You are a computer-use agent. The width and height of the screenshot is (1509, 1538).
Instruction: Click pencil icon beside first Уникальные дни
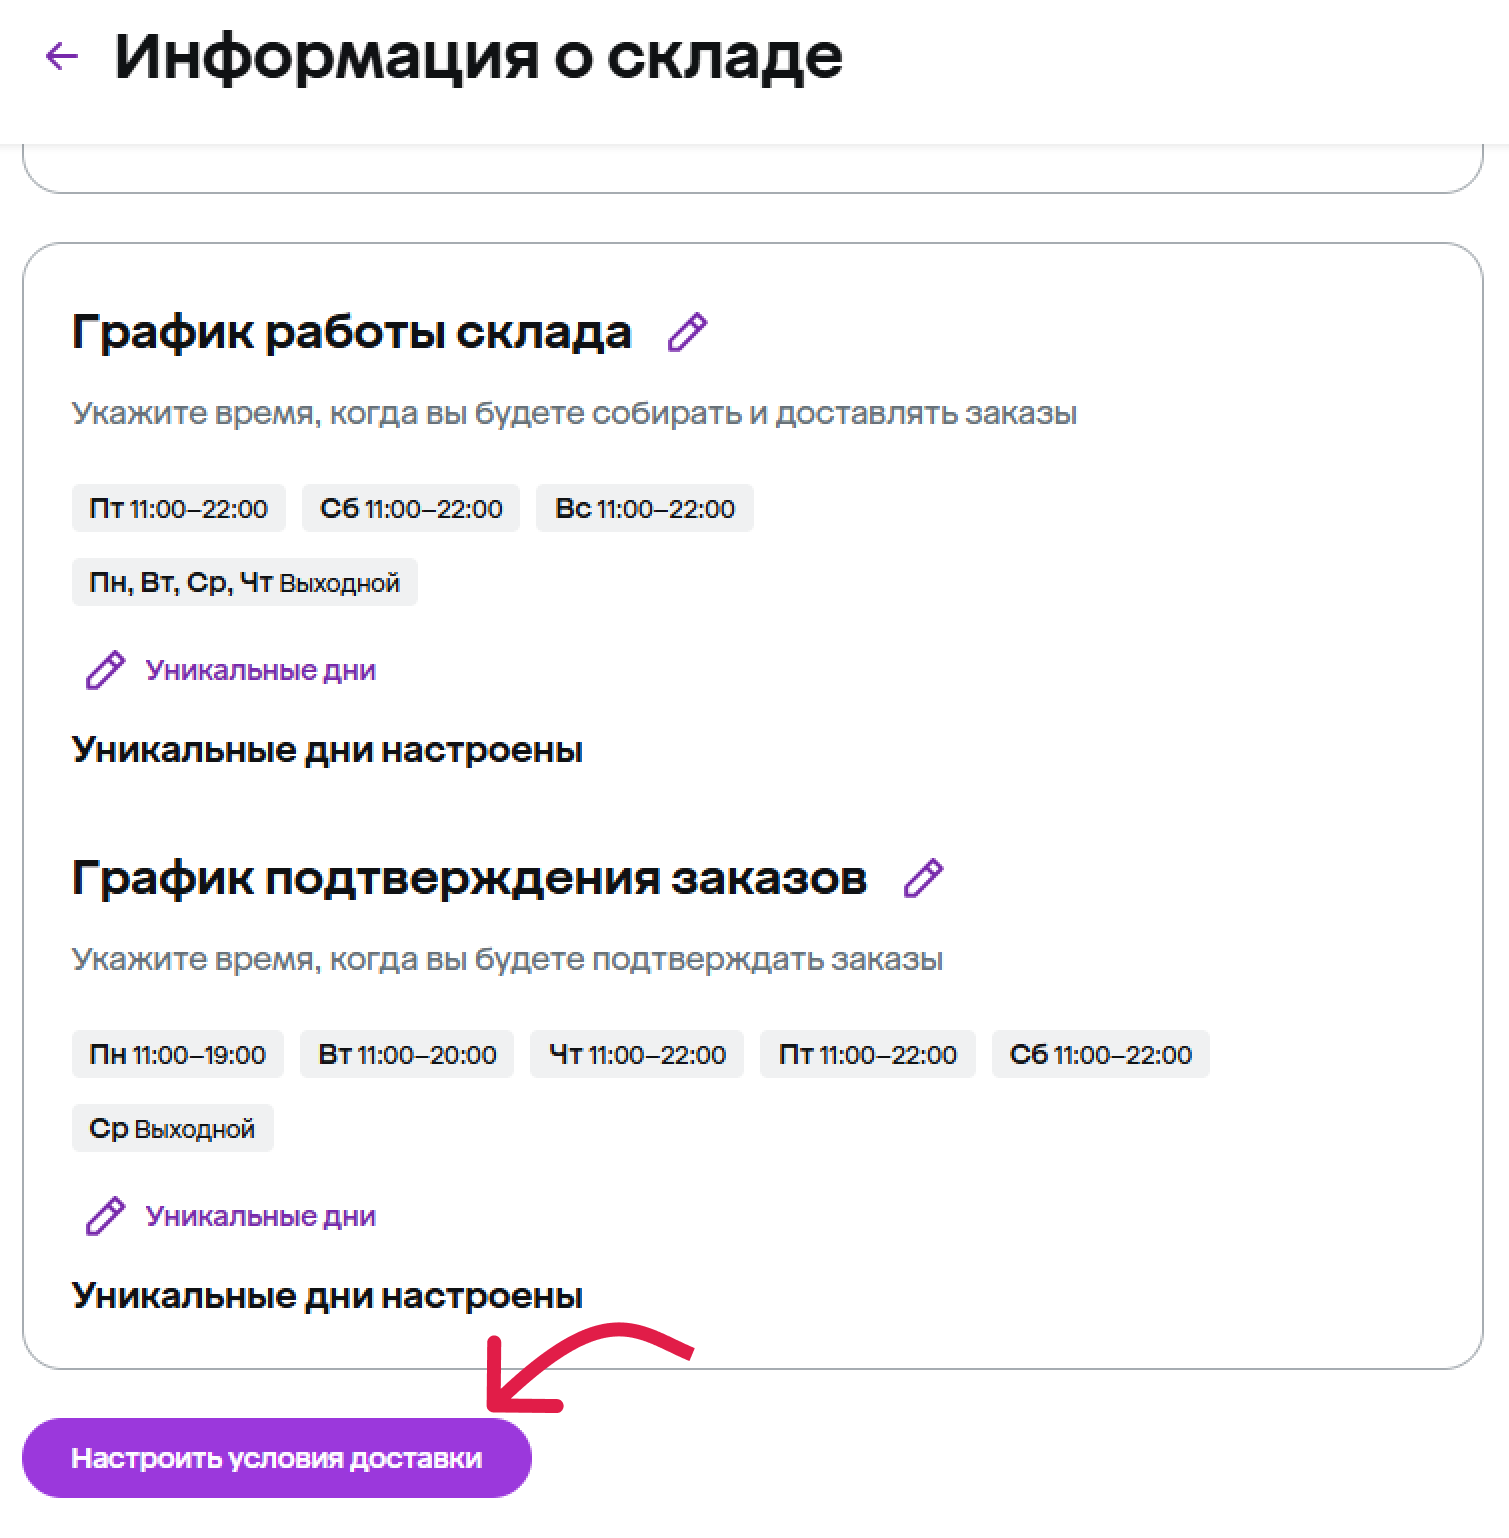(x=105, y=670)
